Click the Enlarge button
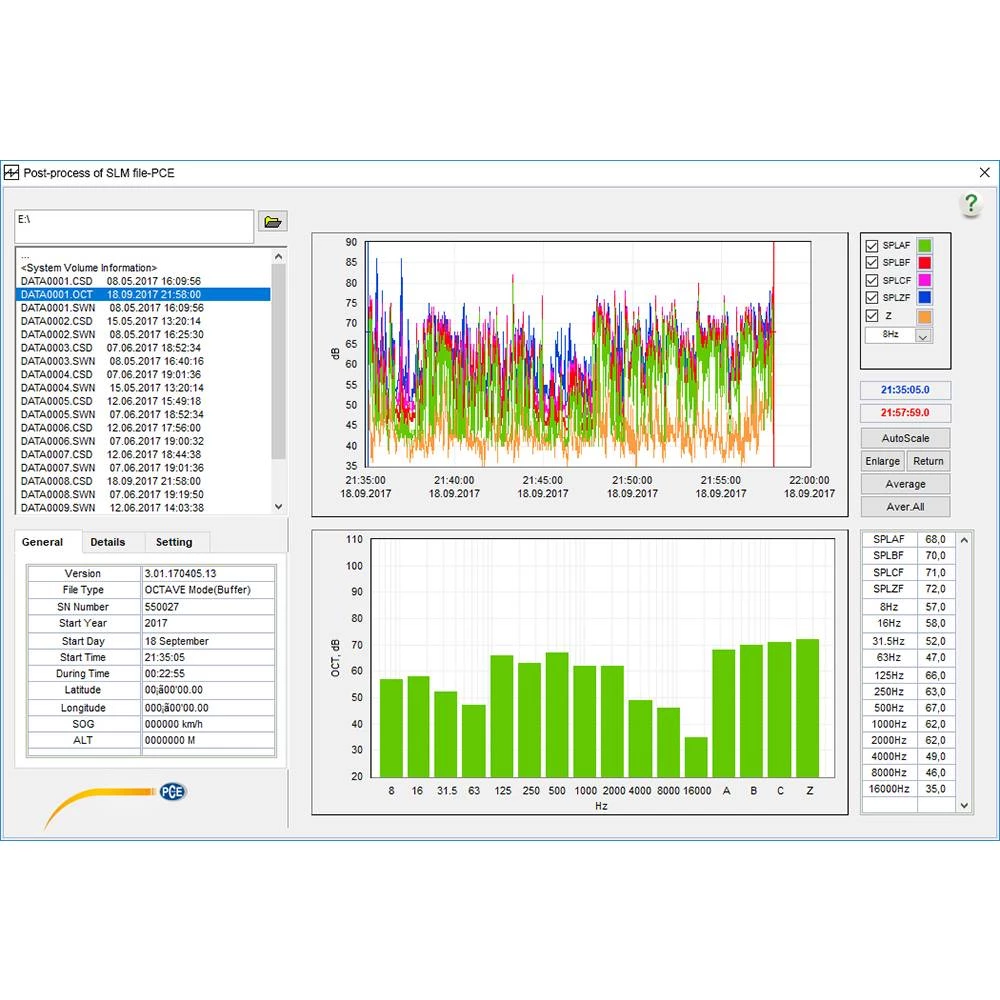Image resolution: width=1000 pixels, height=1000 pixels. point(883,461)
